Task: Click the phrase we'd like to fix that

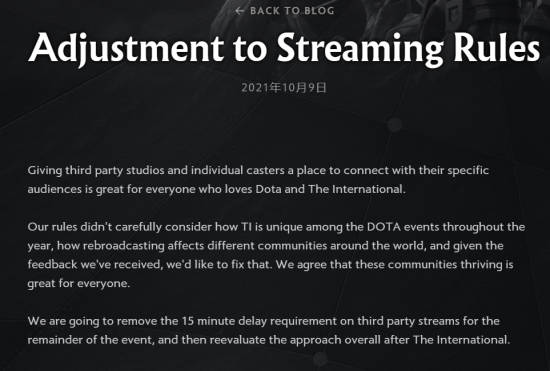Action: tap(219, 264)
